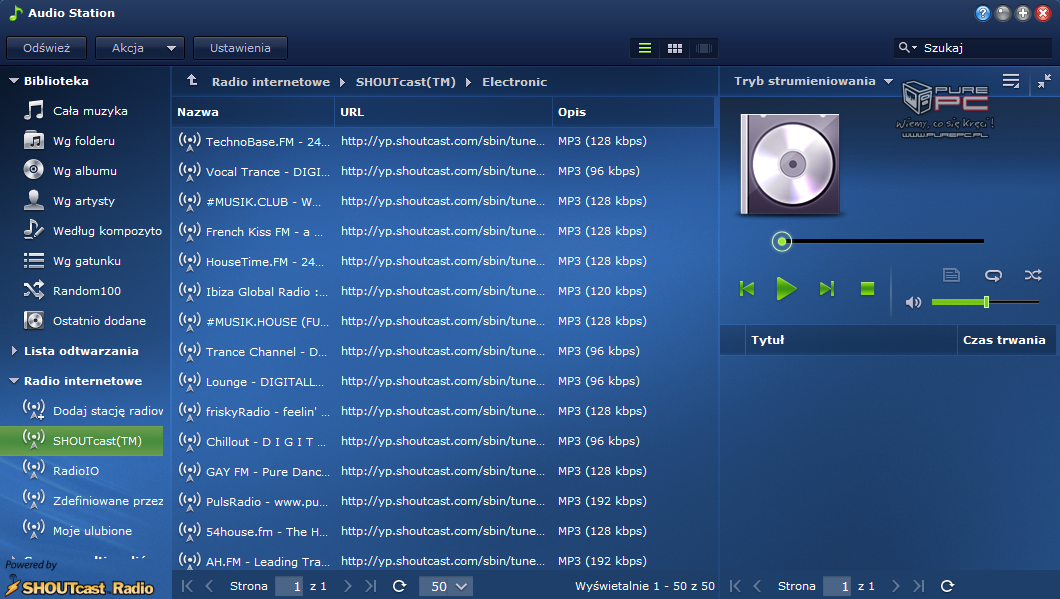Expand the Lista odtwarzania section
The height and width of the screenshot is (599, 1060).
click(x=14, y=351)
